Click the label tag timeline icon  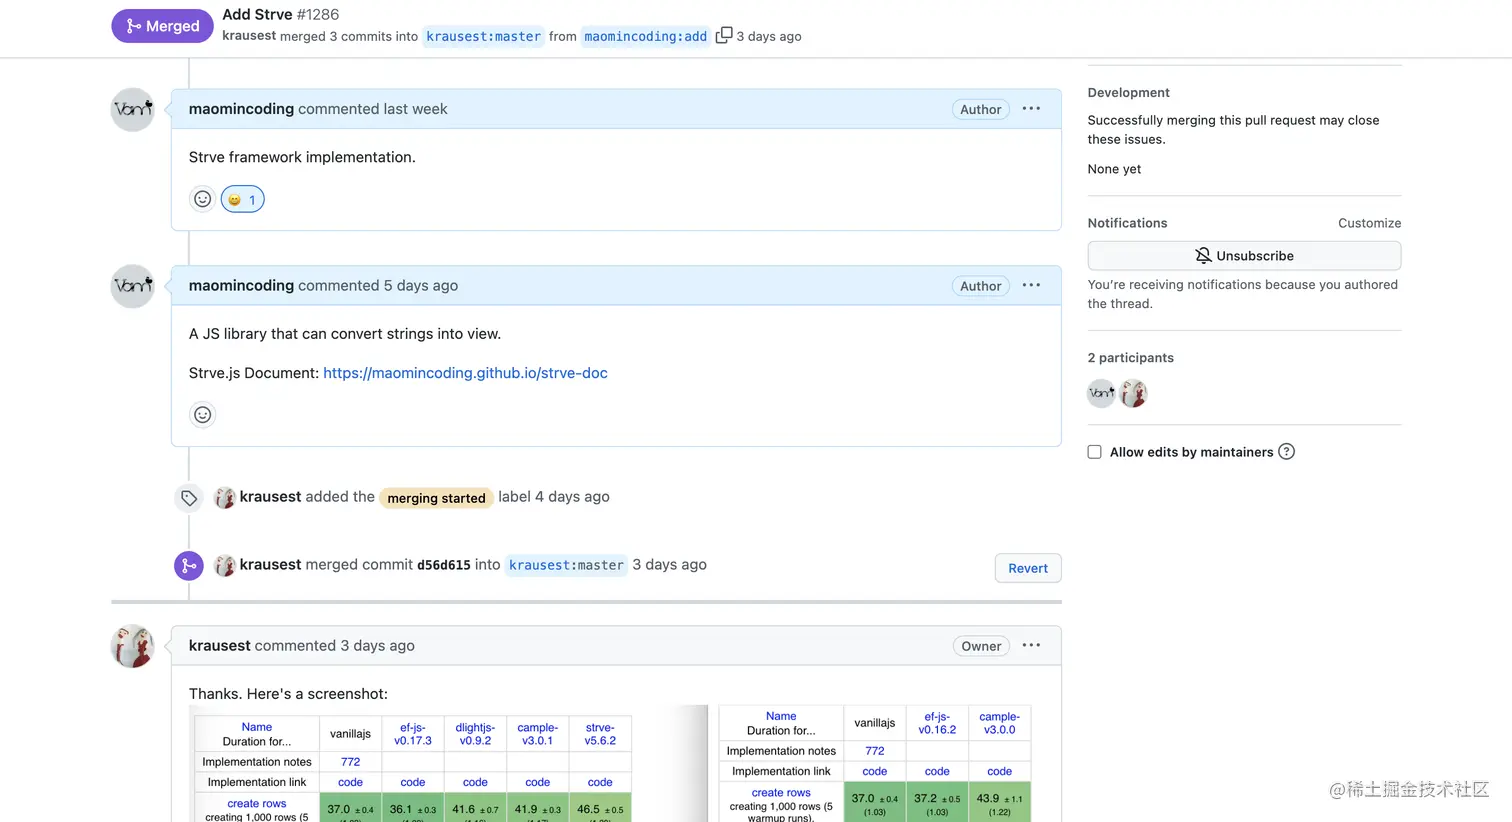(x=189, y=498)
